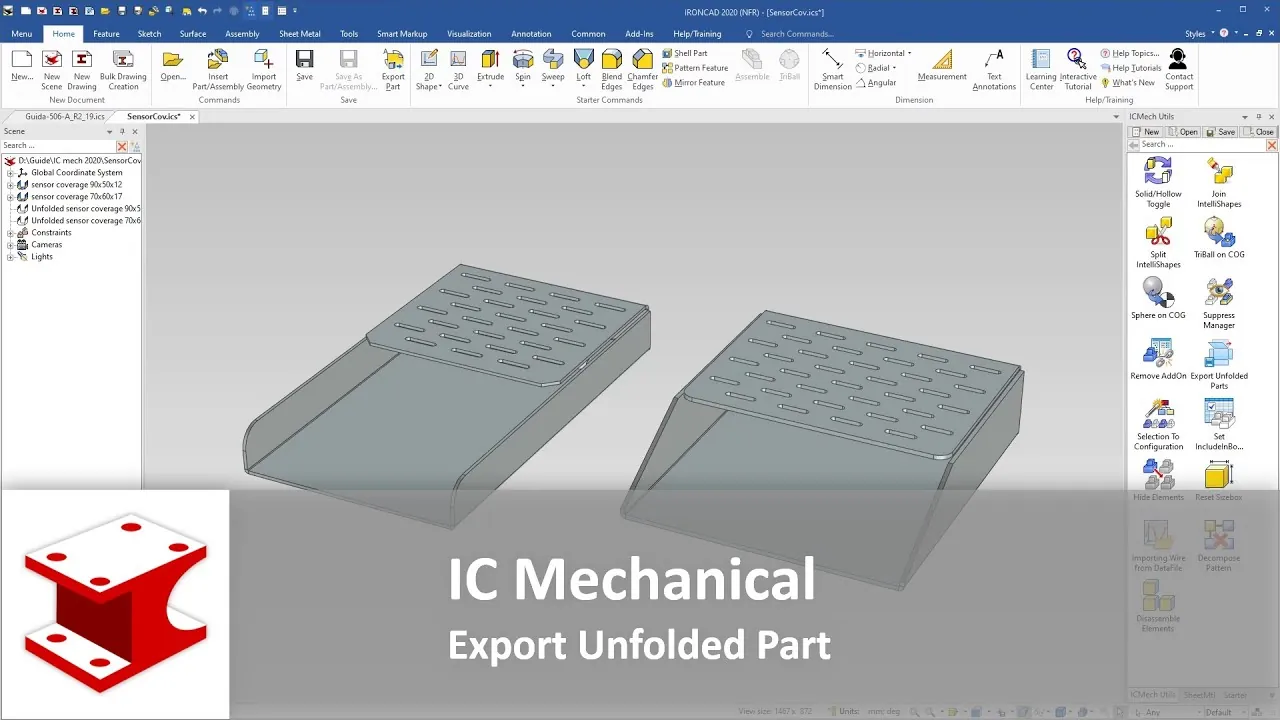The width and height of the screenshot is (1280, 720).
Task: Open the New Drawing tool
Action: tap(82, 68)
